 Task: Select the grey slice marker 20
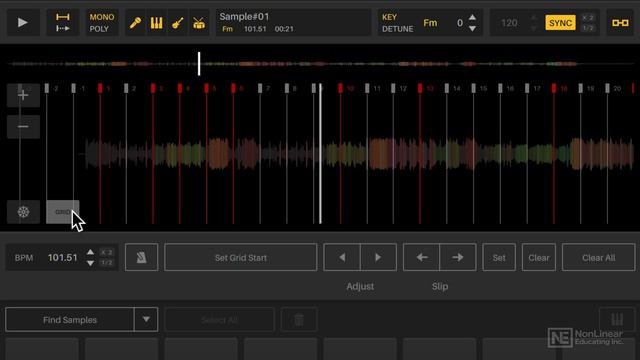pos(607,88)
